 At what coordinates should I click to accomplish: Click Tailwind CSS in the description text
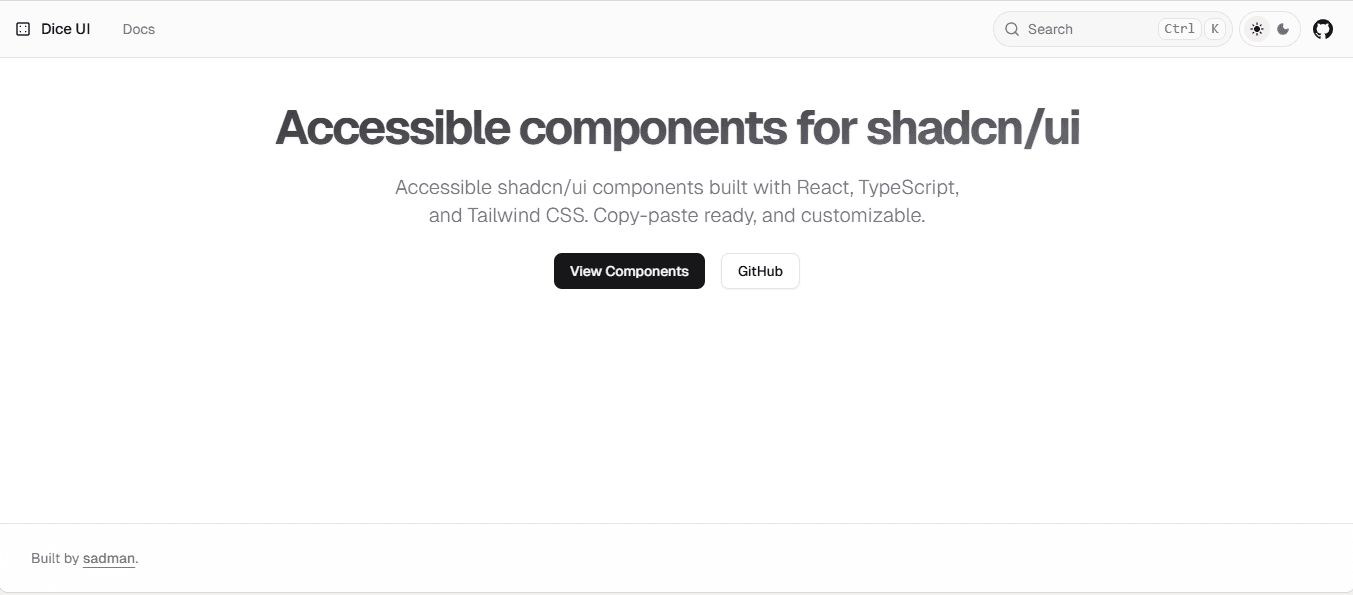click(525, 215)
